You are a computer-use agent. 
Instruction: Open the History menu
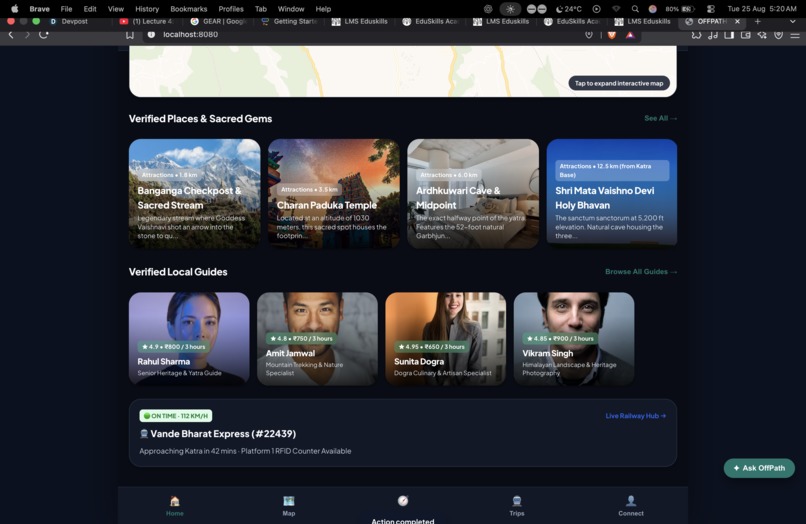click(x=147, y=9)
